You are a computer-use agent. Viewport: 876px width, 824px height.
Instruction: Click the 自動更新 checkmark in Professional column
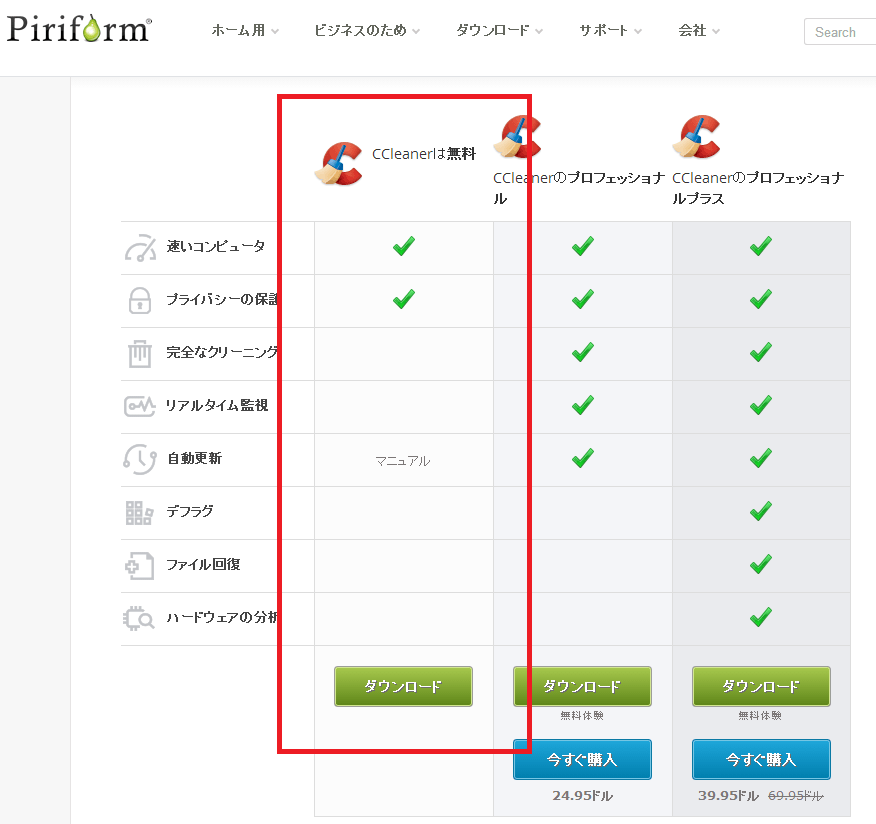(x=583, y=459)
